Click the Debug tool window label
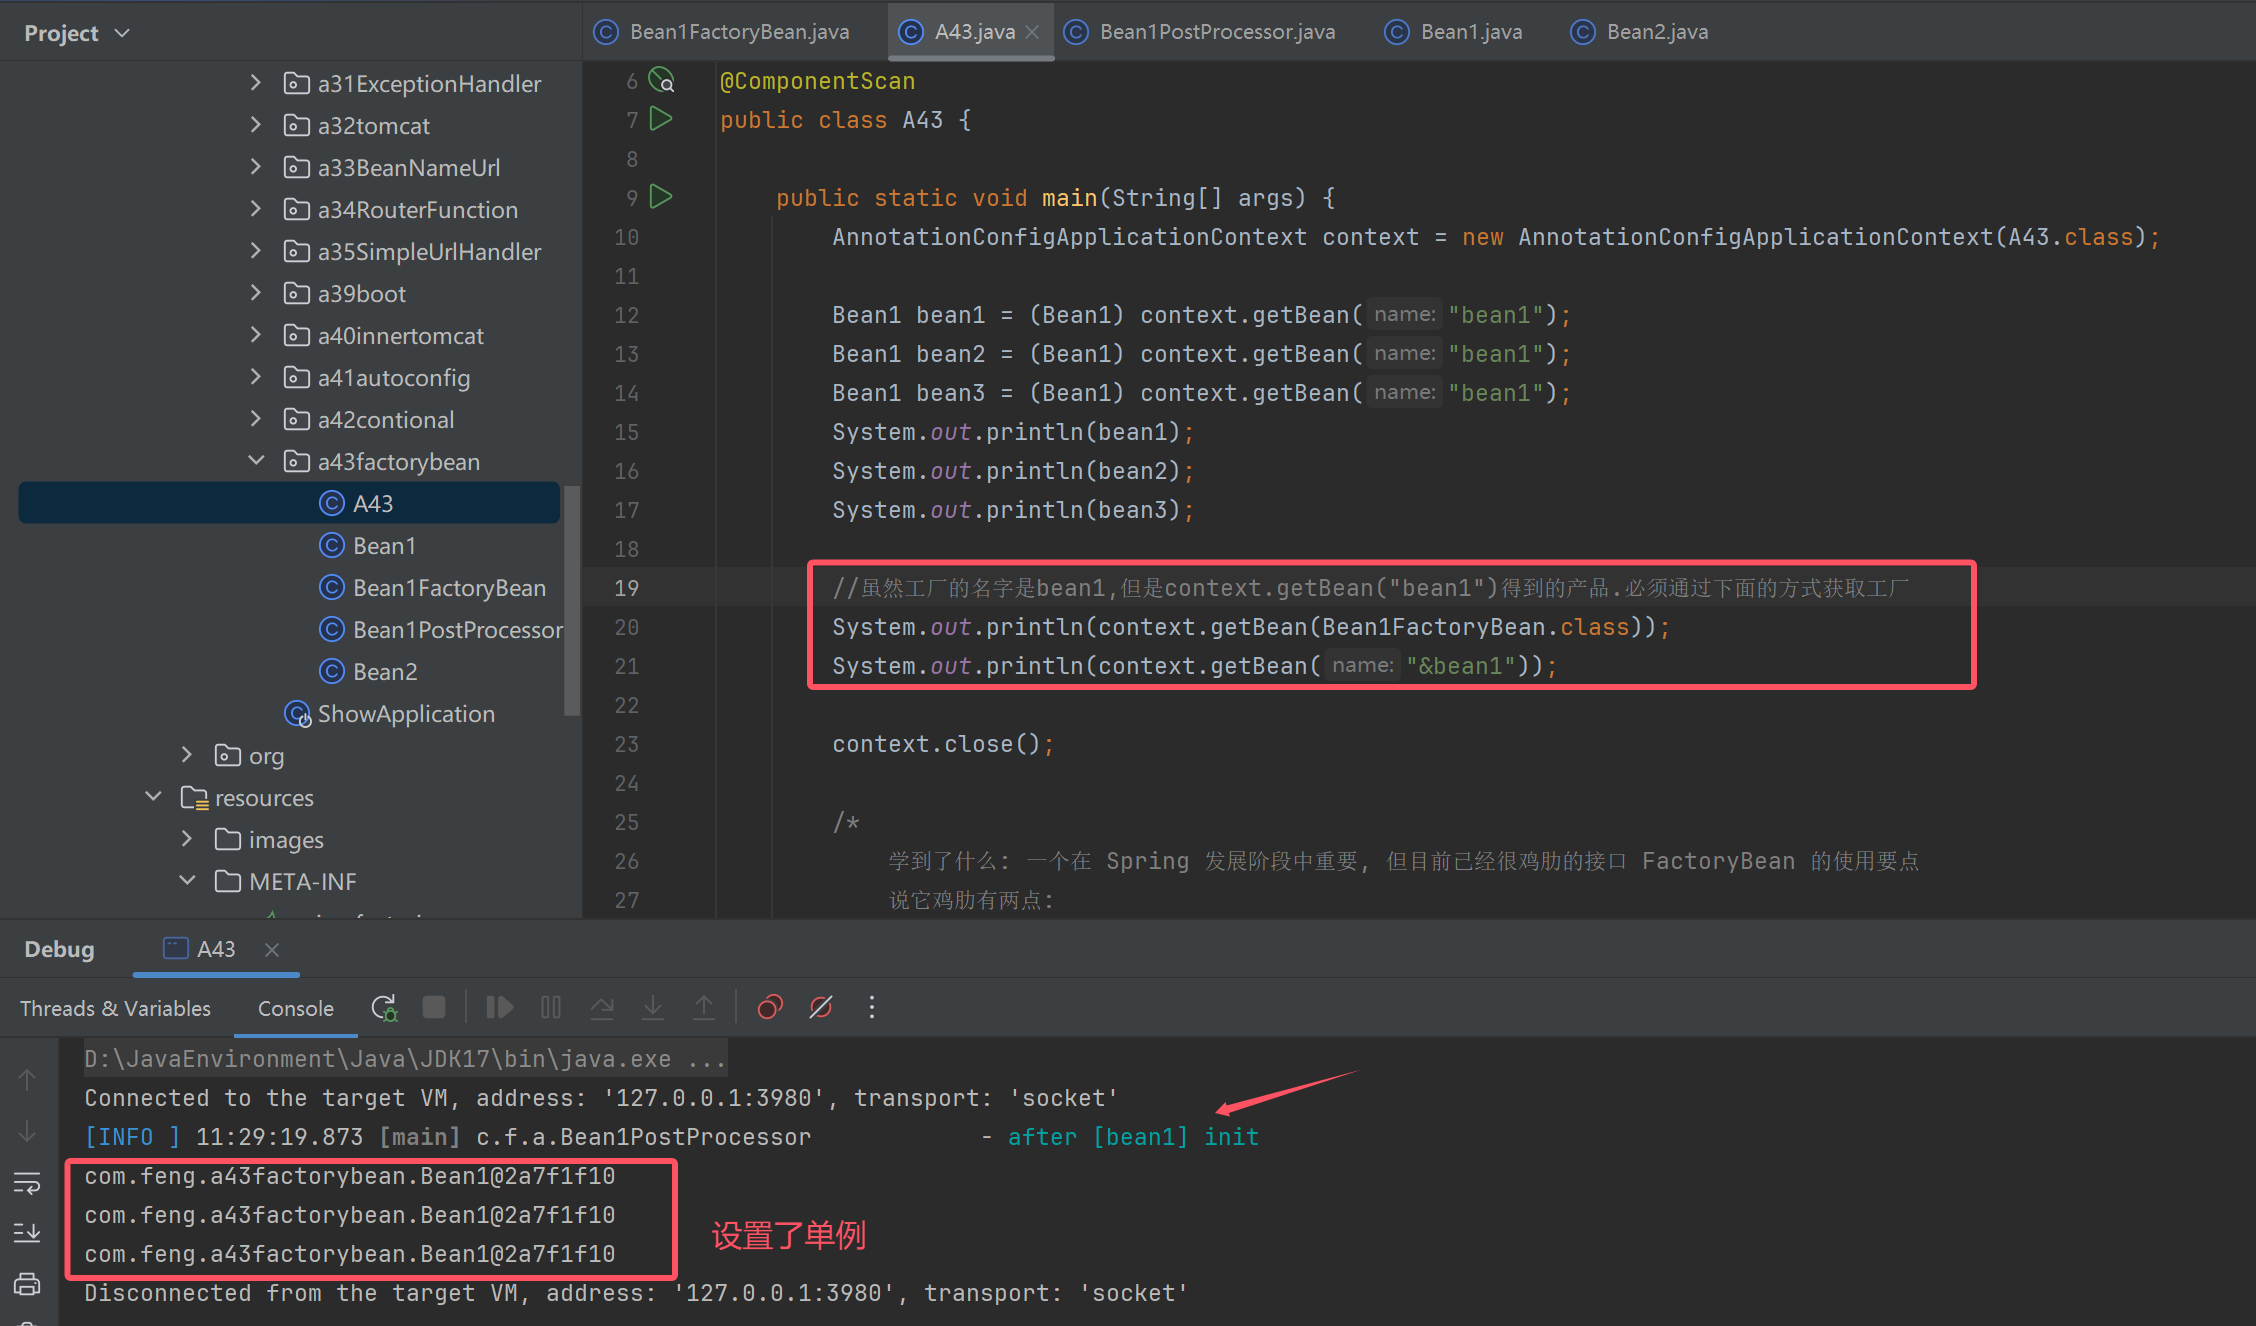The height and width of the screenshot is (1326, 2256). pos(59,949)
